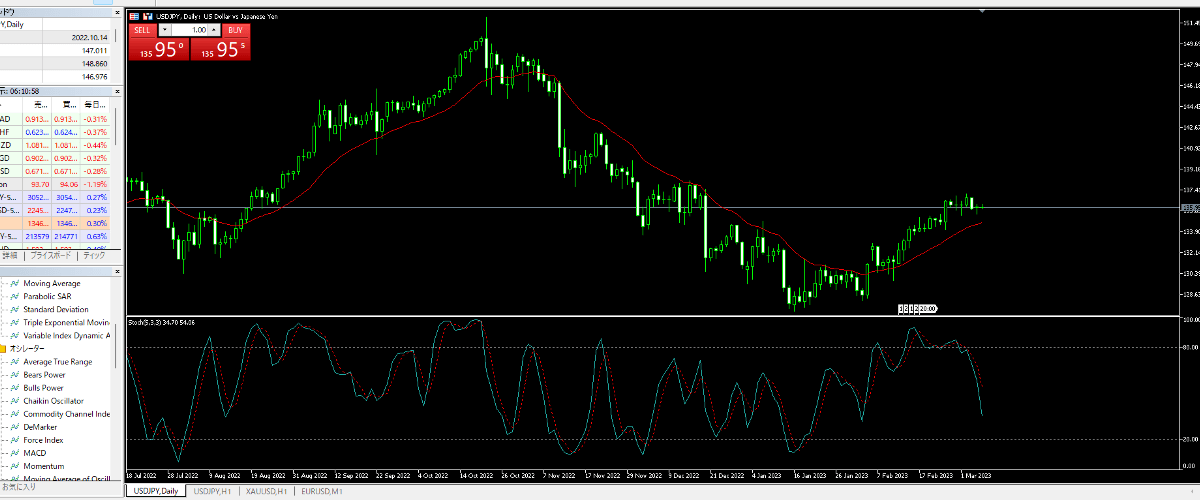Select Chaikin Oscillator in the indicator tree
This screenshot has height=500, width=1200.
pos(53,401)
